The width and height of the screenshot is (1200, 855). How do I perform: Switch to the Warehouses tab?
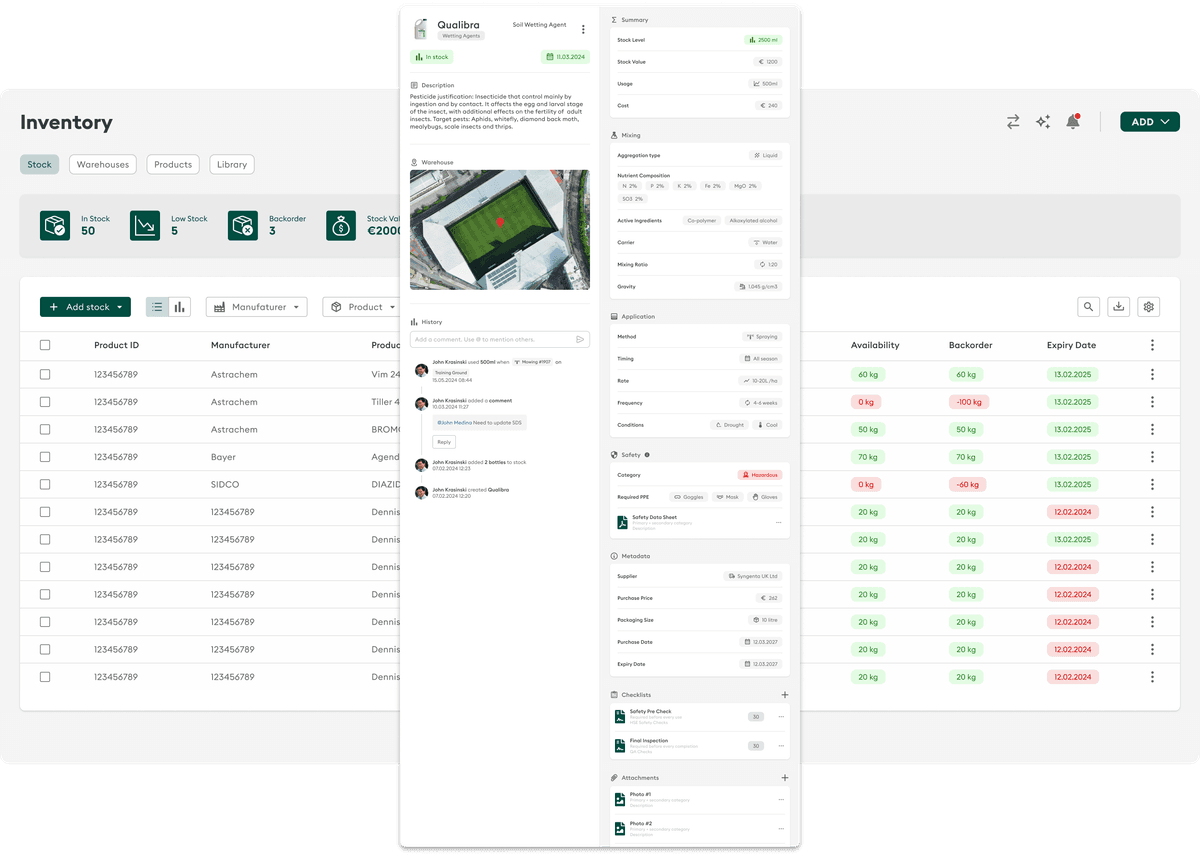tap(102, 164)
